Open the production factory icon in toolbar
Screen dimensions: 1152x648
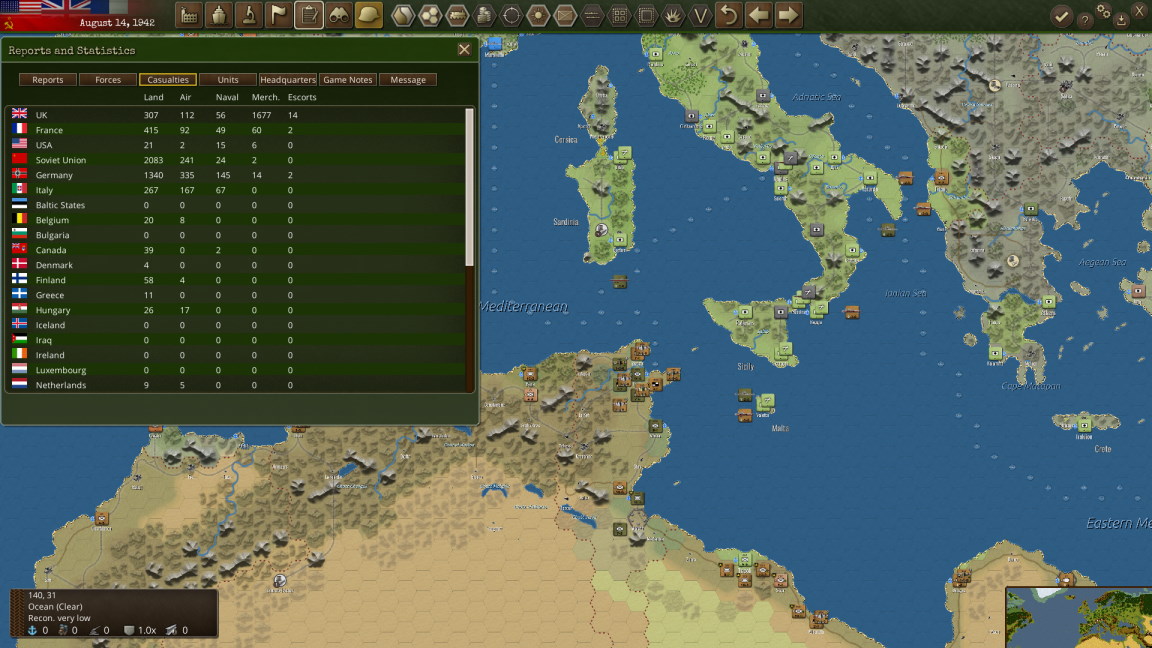pos(189,15)
